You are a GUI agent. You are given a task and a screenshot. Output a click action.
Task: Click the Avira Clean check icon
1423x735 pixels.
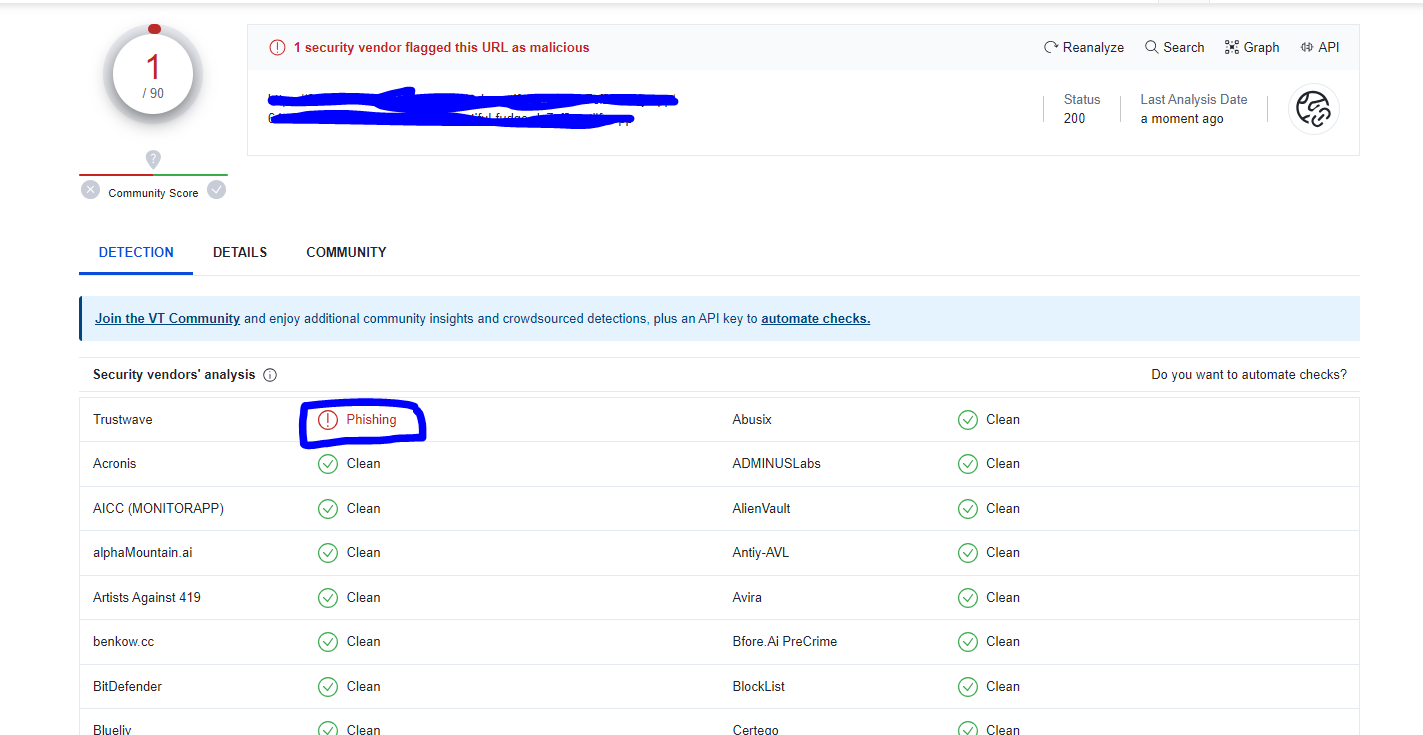click(968, 598)
